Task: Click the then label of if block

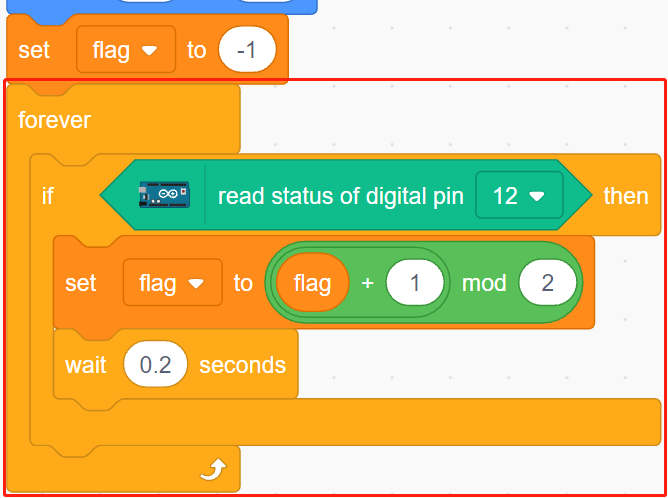Action: pos(626,196)
